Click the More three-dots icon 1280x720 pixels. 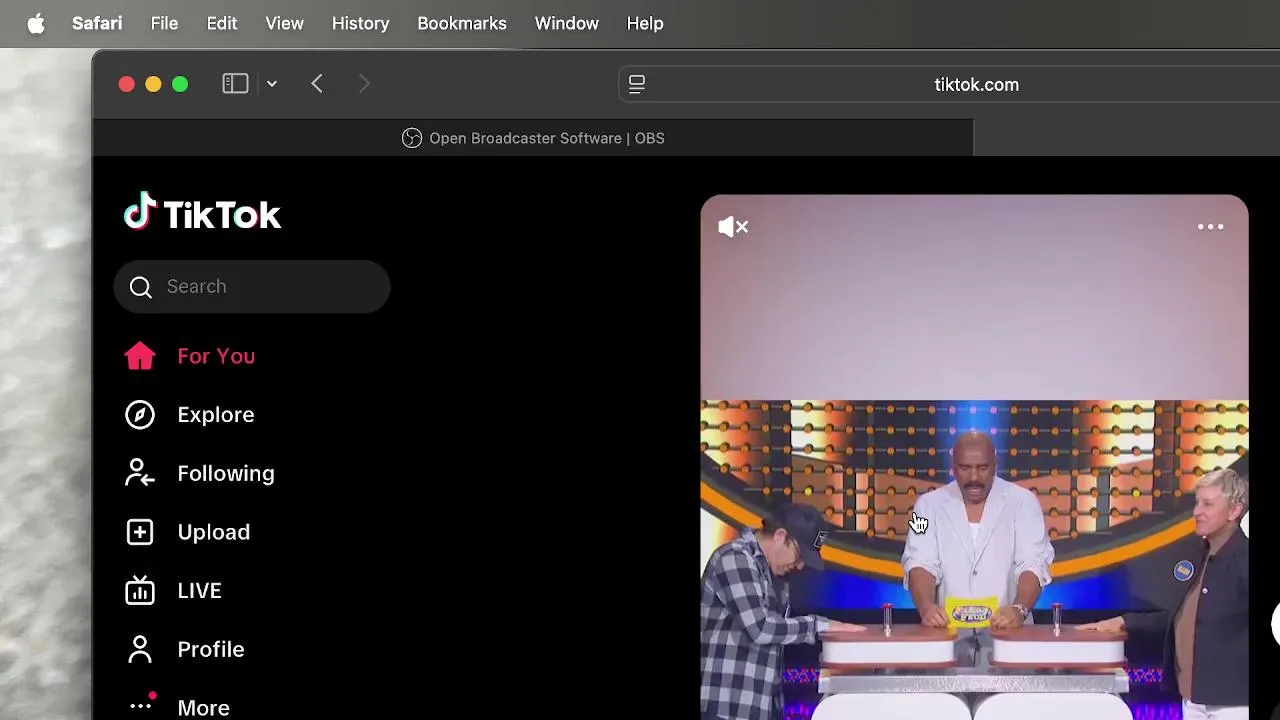point(141,705)
